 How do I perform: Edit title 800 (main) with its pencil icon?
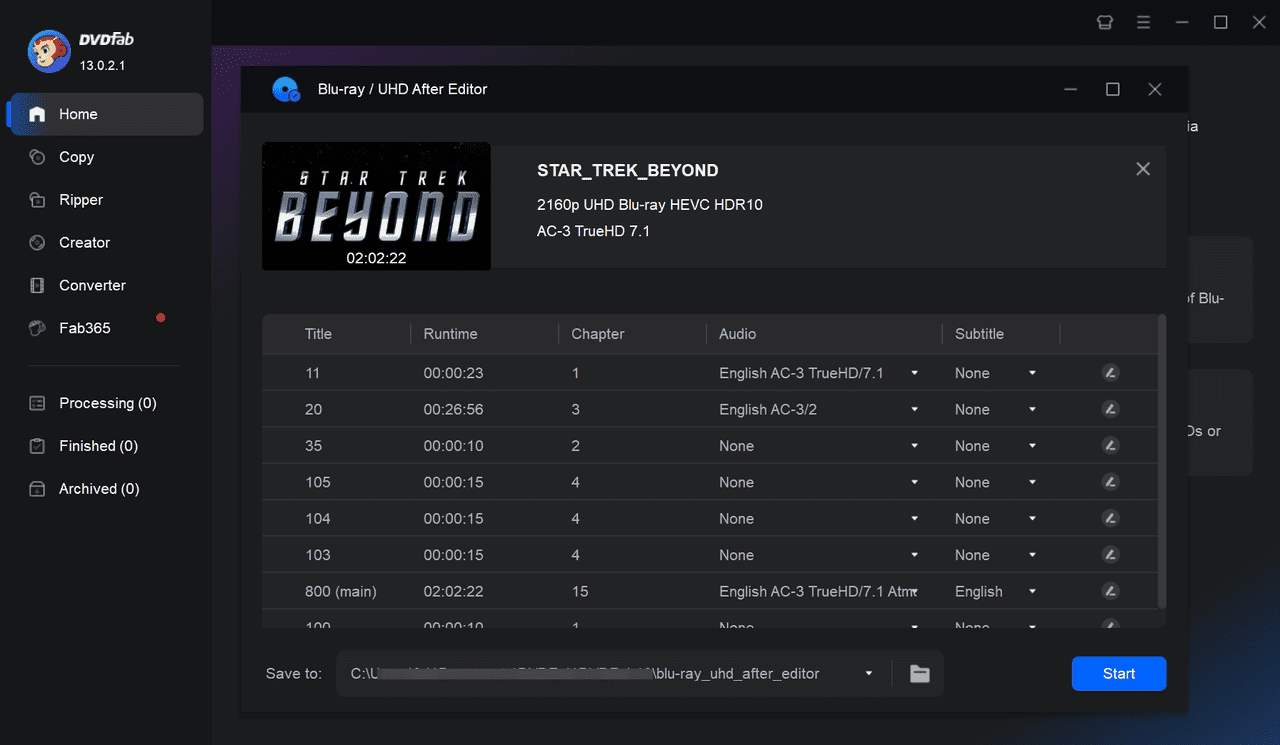[x=1110, y=591]
